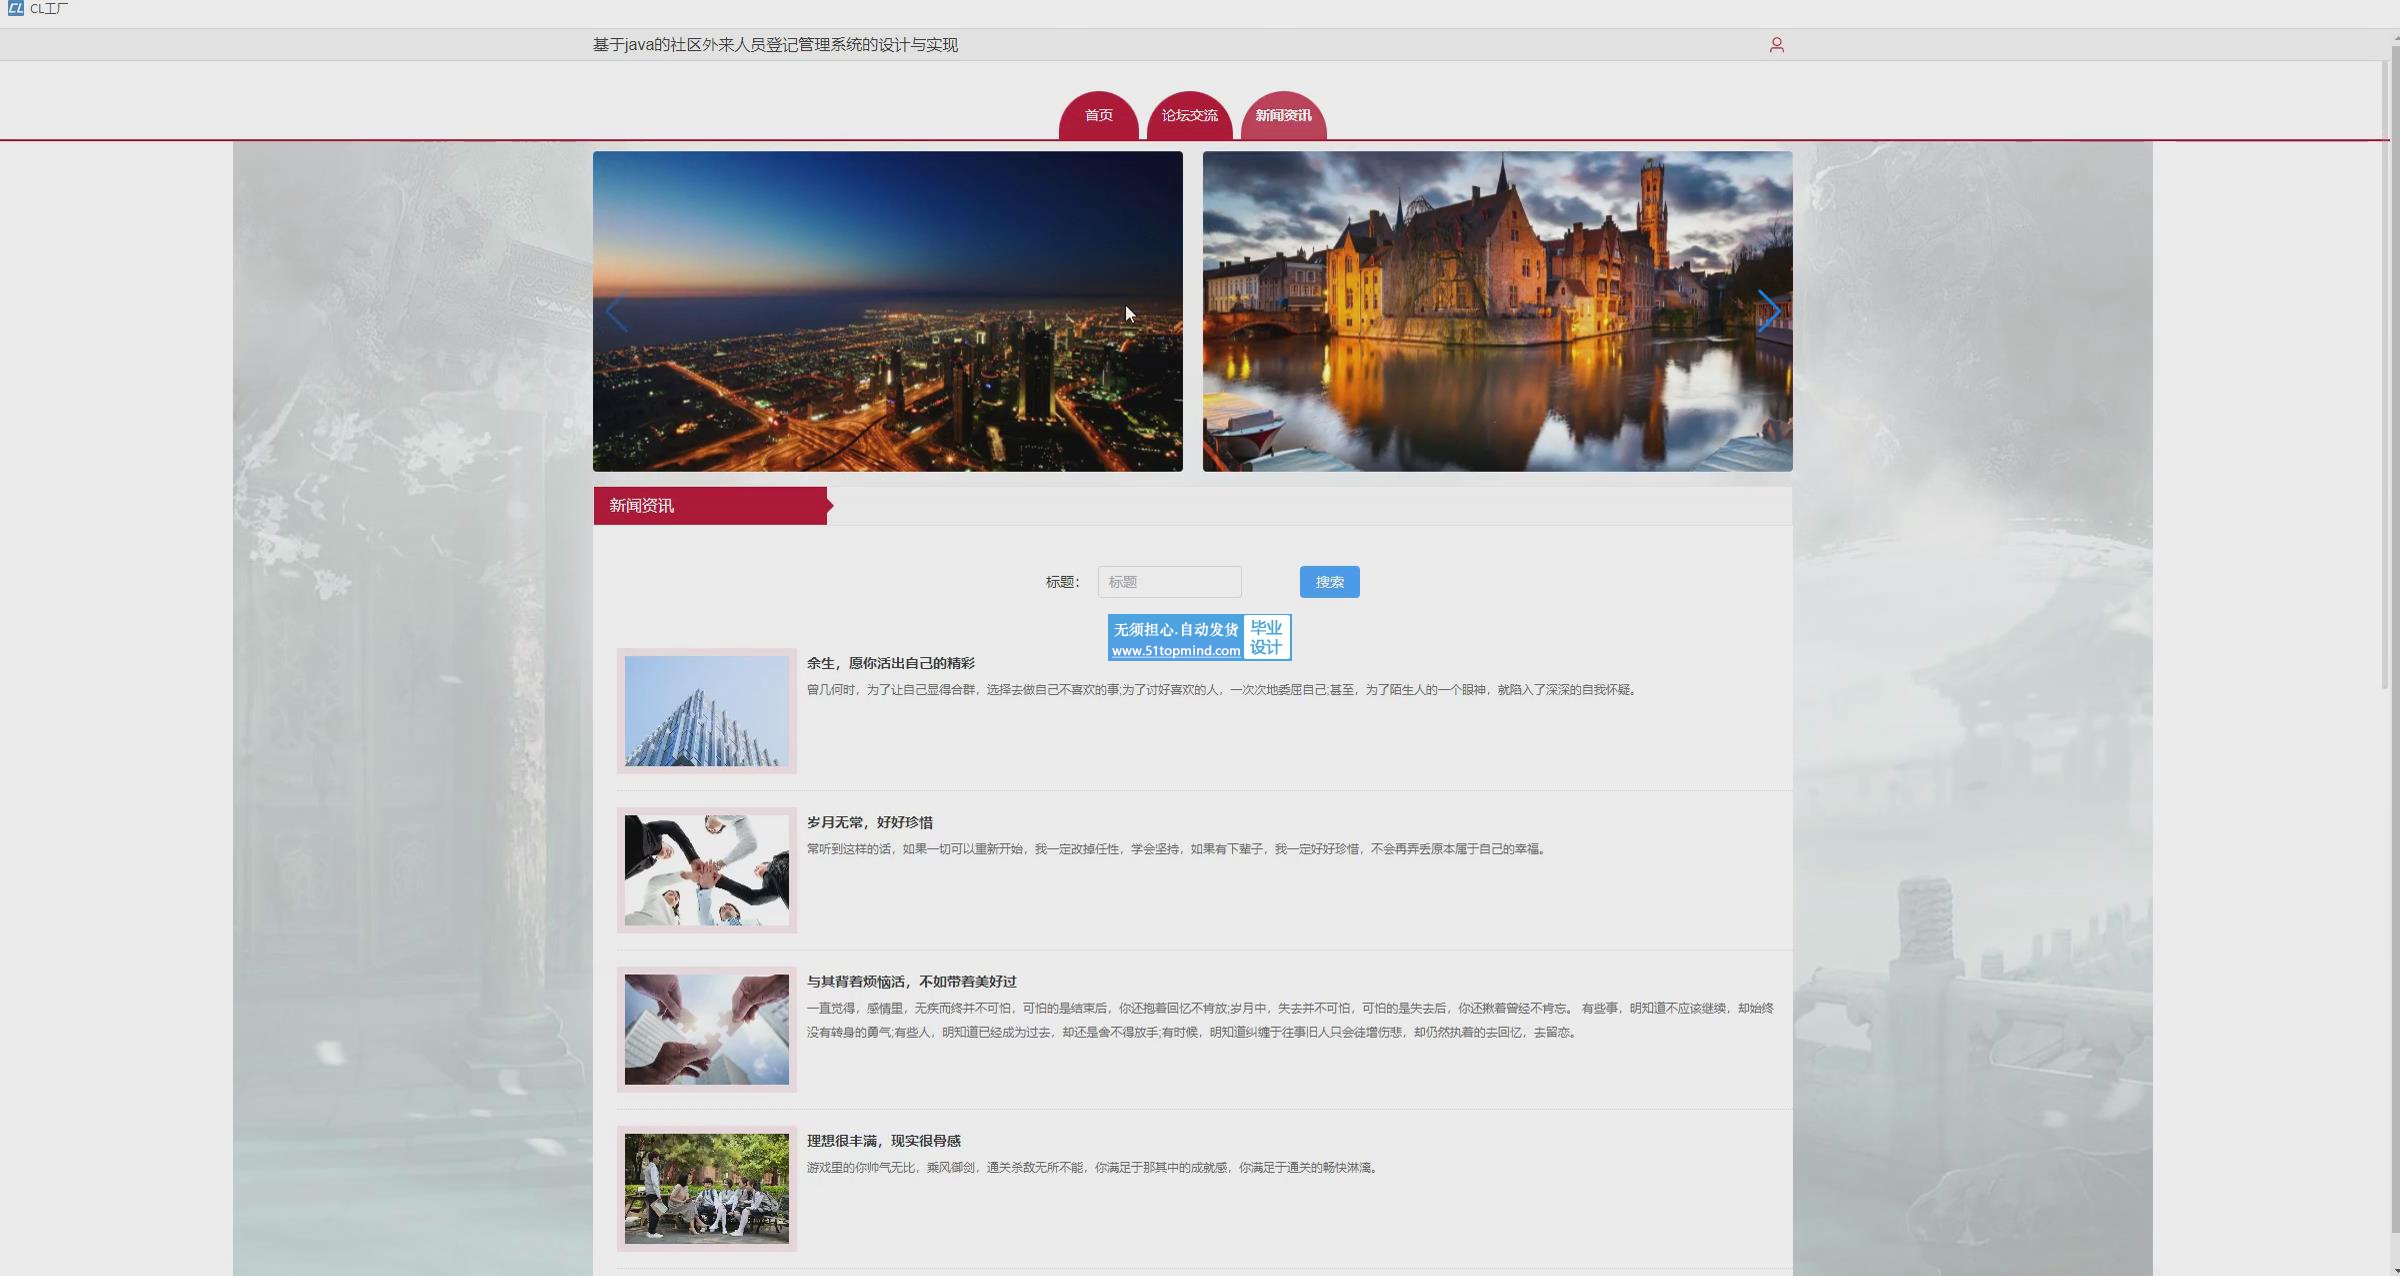The width and height of the screenshot is (2400, 1276).
Task: Open the 首页 navigation tab
Action: coord(1098,116)
